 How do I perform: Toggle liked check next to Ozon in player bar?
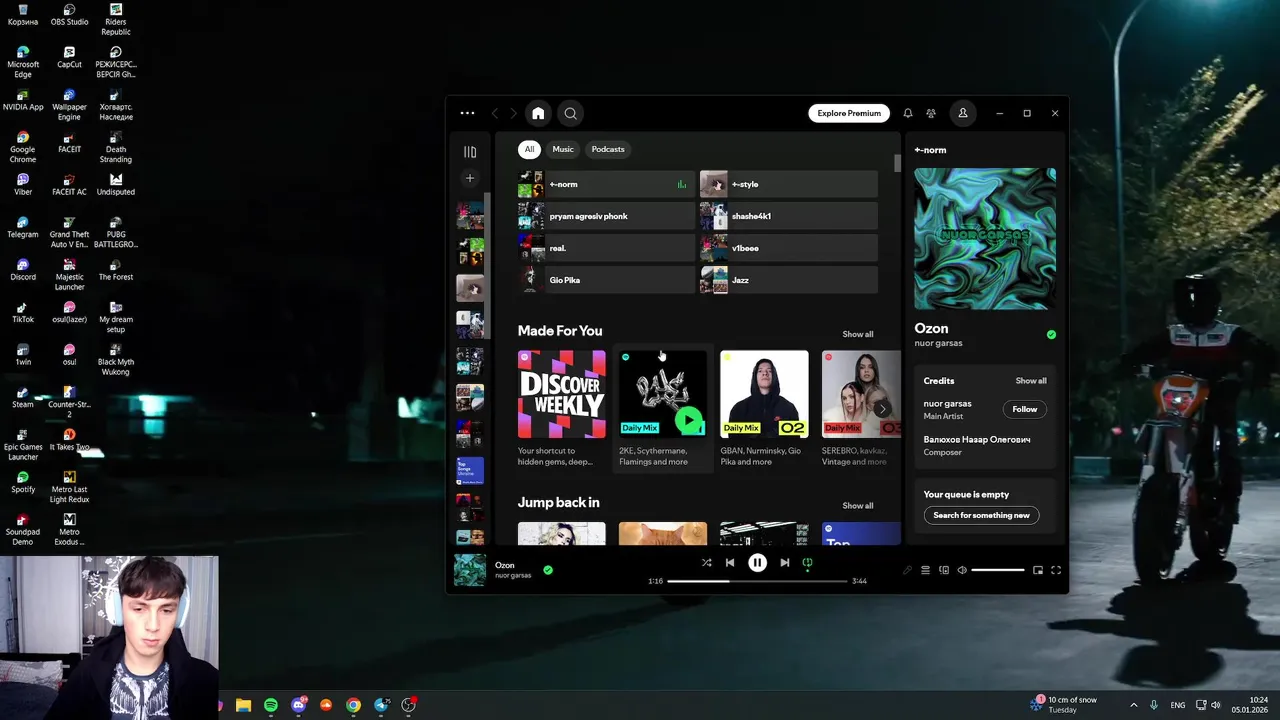click(x=548, y=570)
